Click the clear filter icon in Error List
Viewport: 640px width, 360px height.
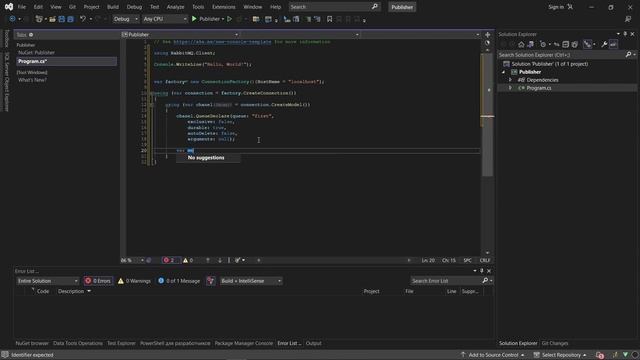[x=211, y=281]
